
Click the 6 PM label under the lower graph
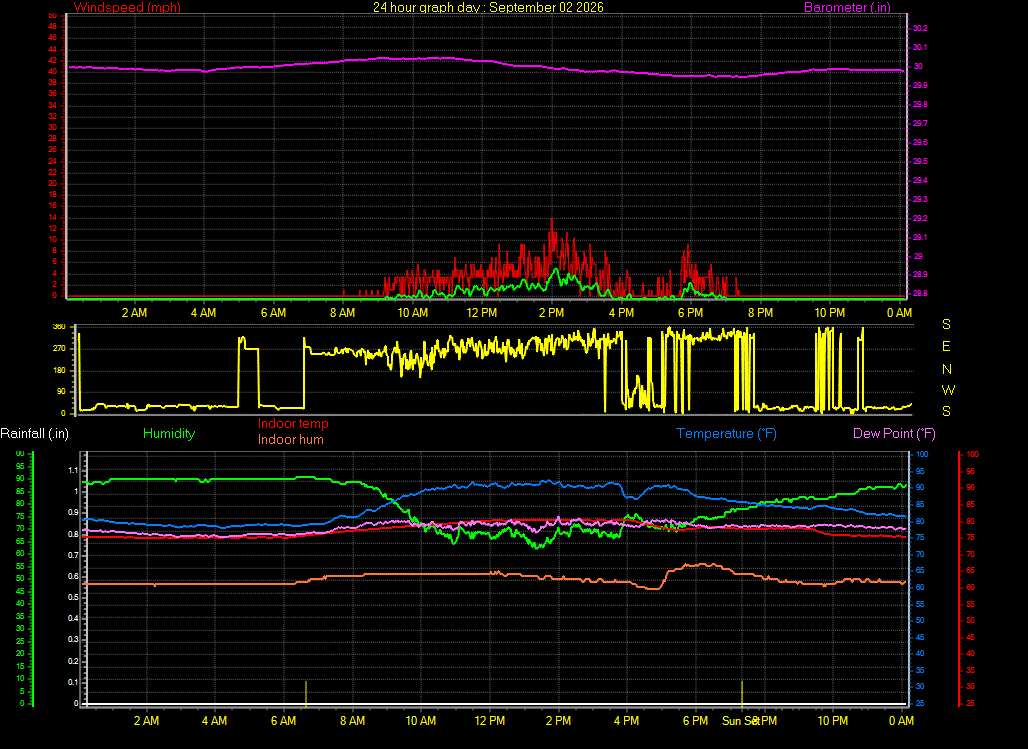click(696, 721)
